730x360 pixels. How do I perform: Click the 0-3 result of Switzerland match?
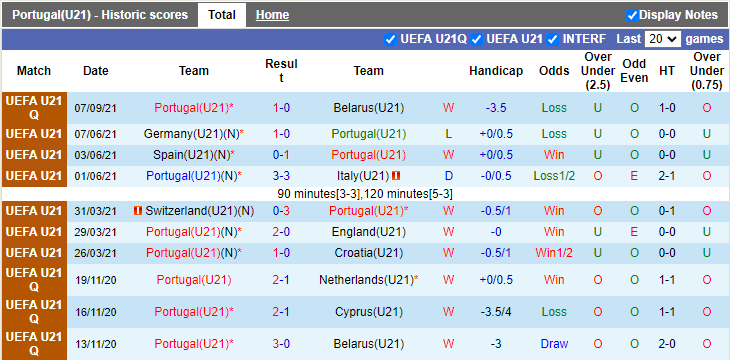281,211
